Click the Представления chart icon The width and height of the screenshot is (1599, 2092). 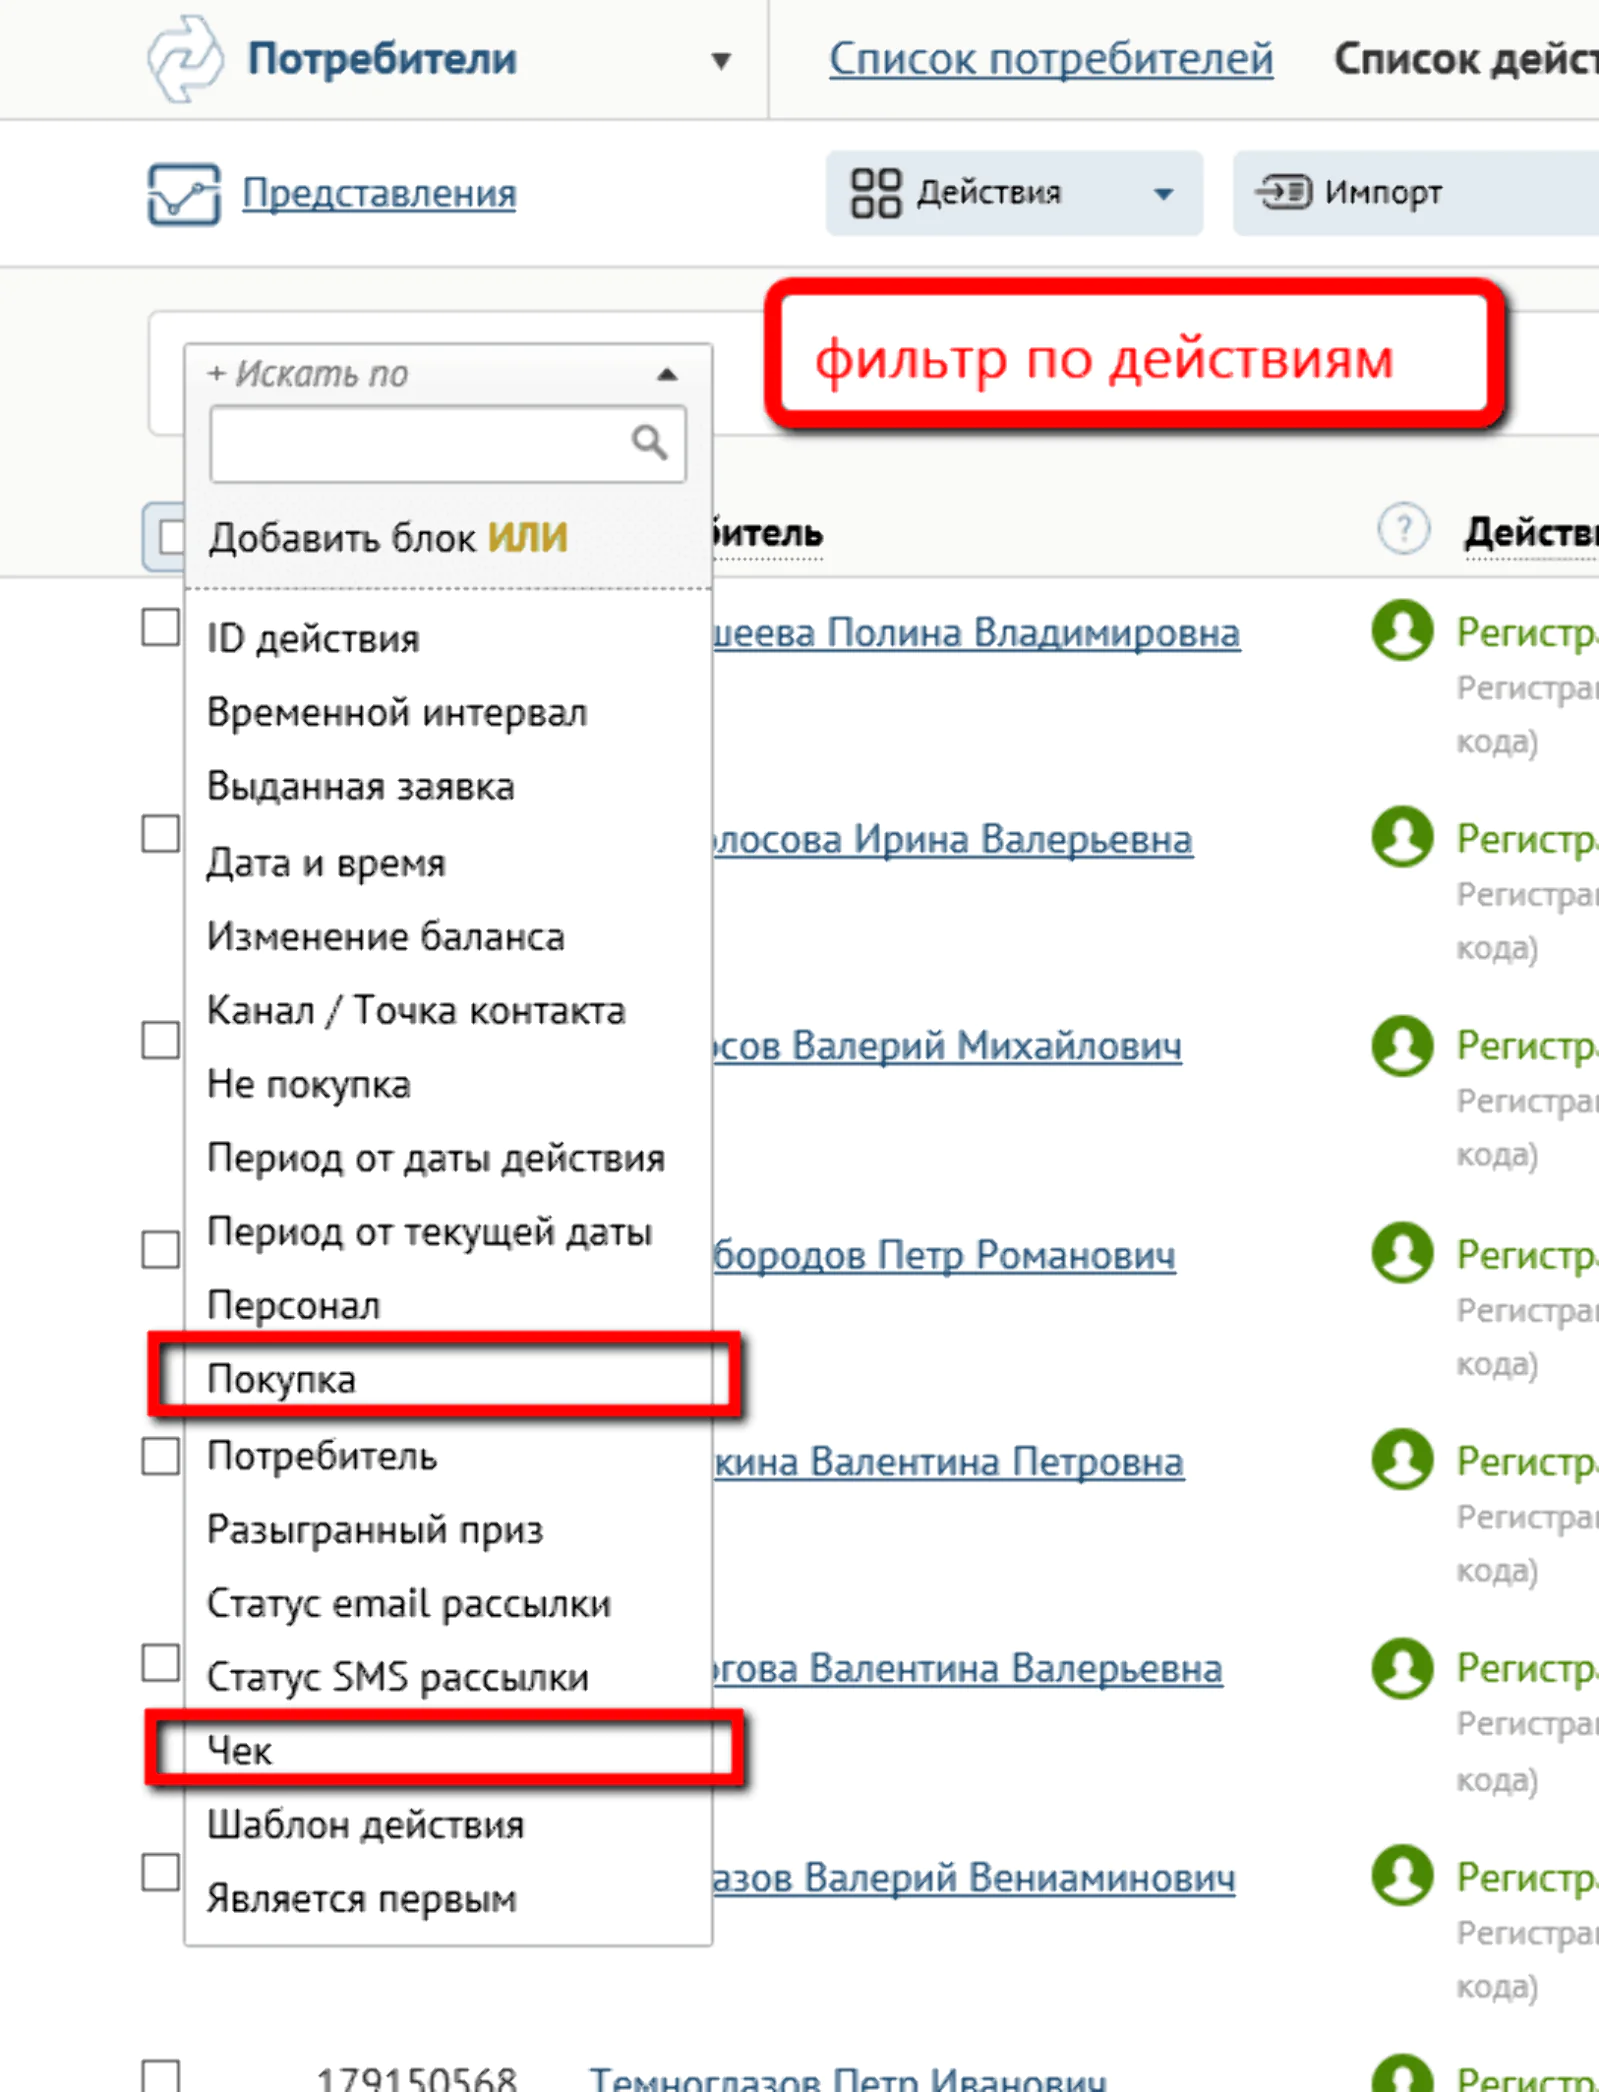183,194
